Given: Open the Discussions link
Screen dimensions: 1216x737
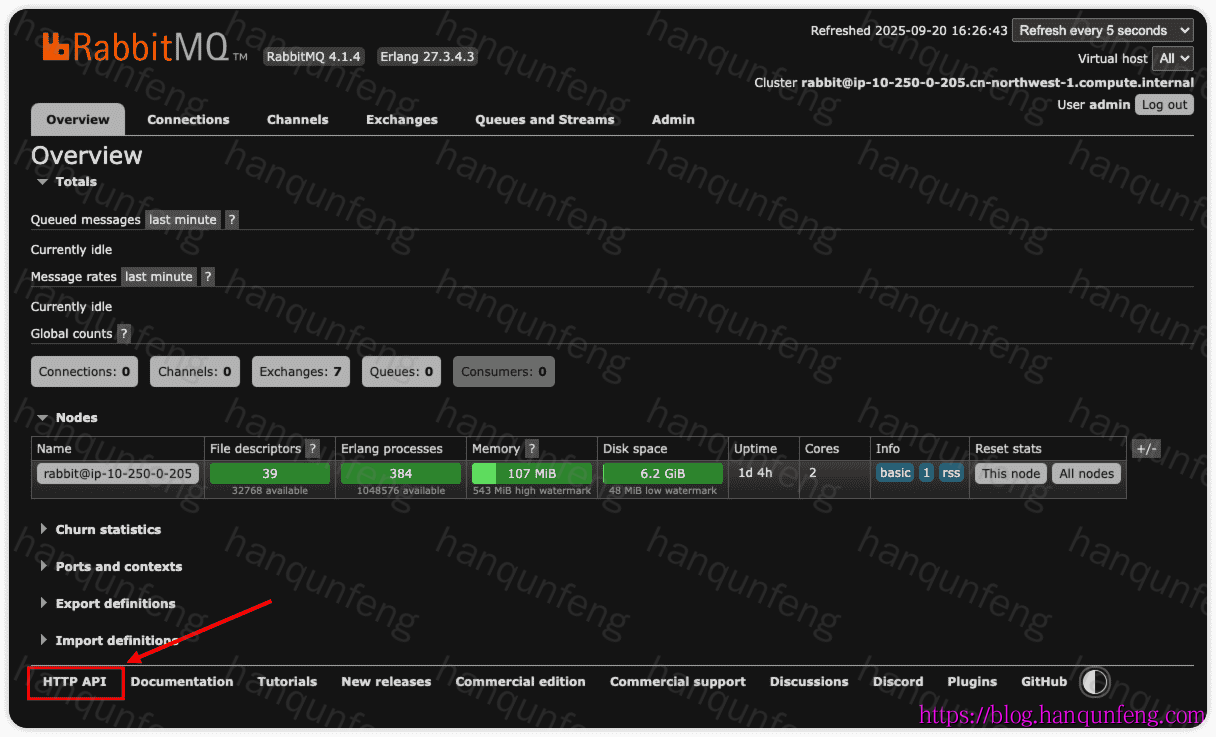Looking at the screenshot, I should (x=809, y=682).
